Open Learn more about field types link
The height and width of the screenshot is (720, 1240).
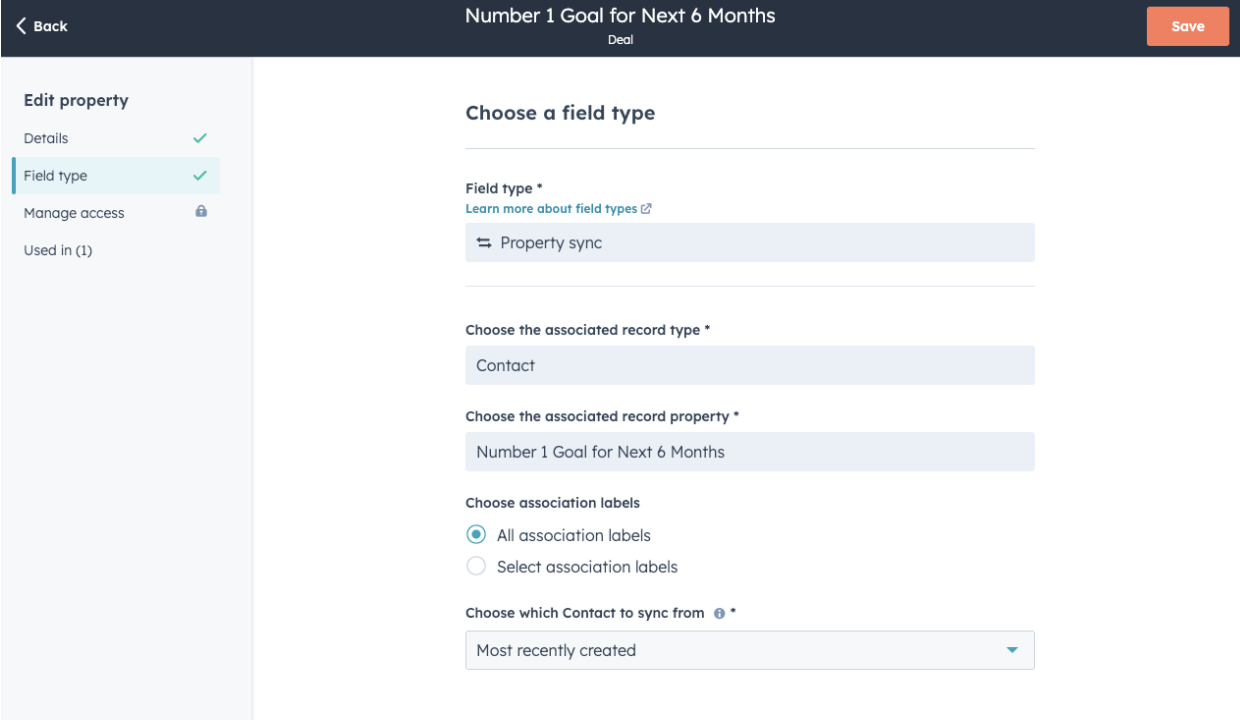pyautogui.click(x=551, y=209)
